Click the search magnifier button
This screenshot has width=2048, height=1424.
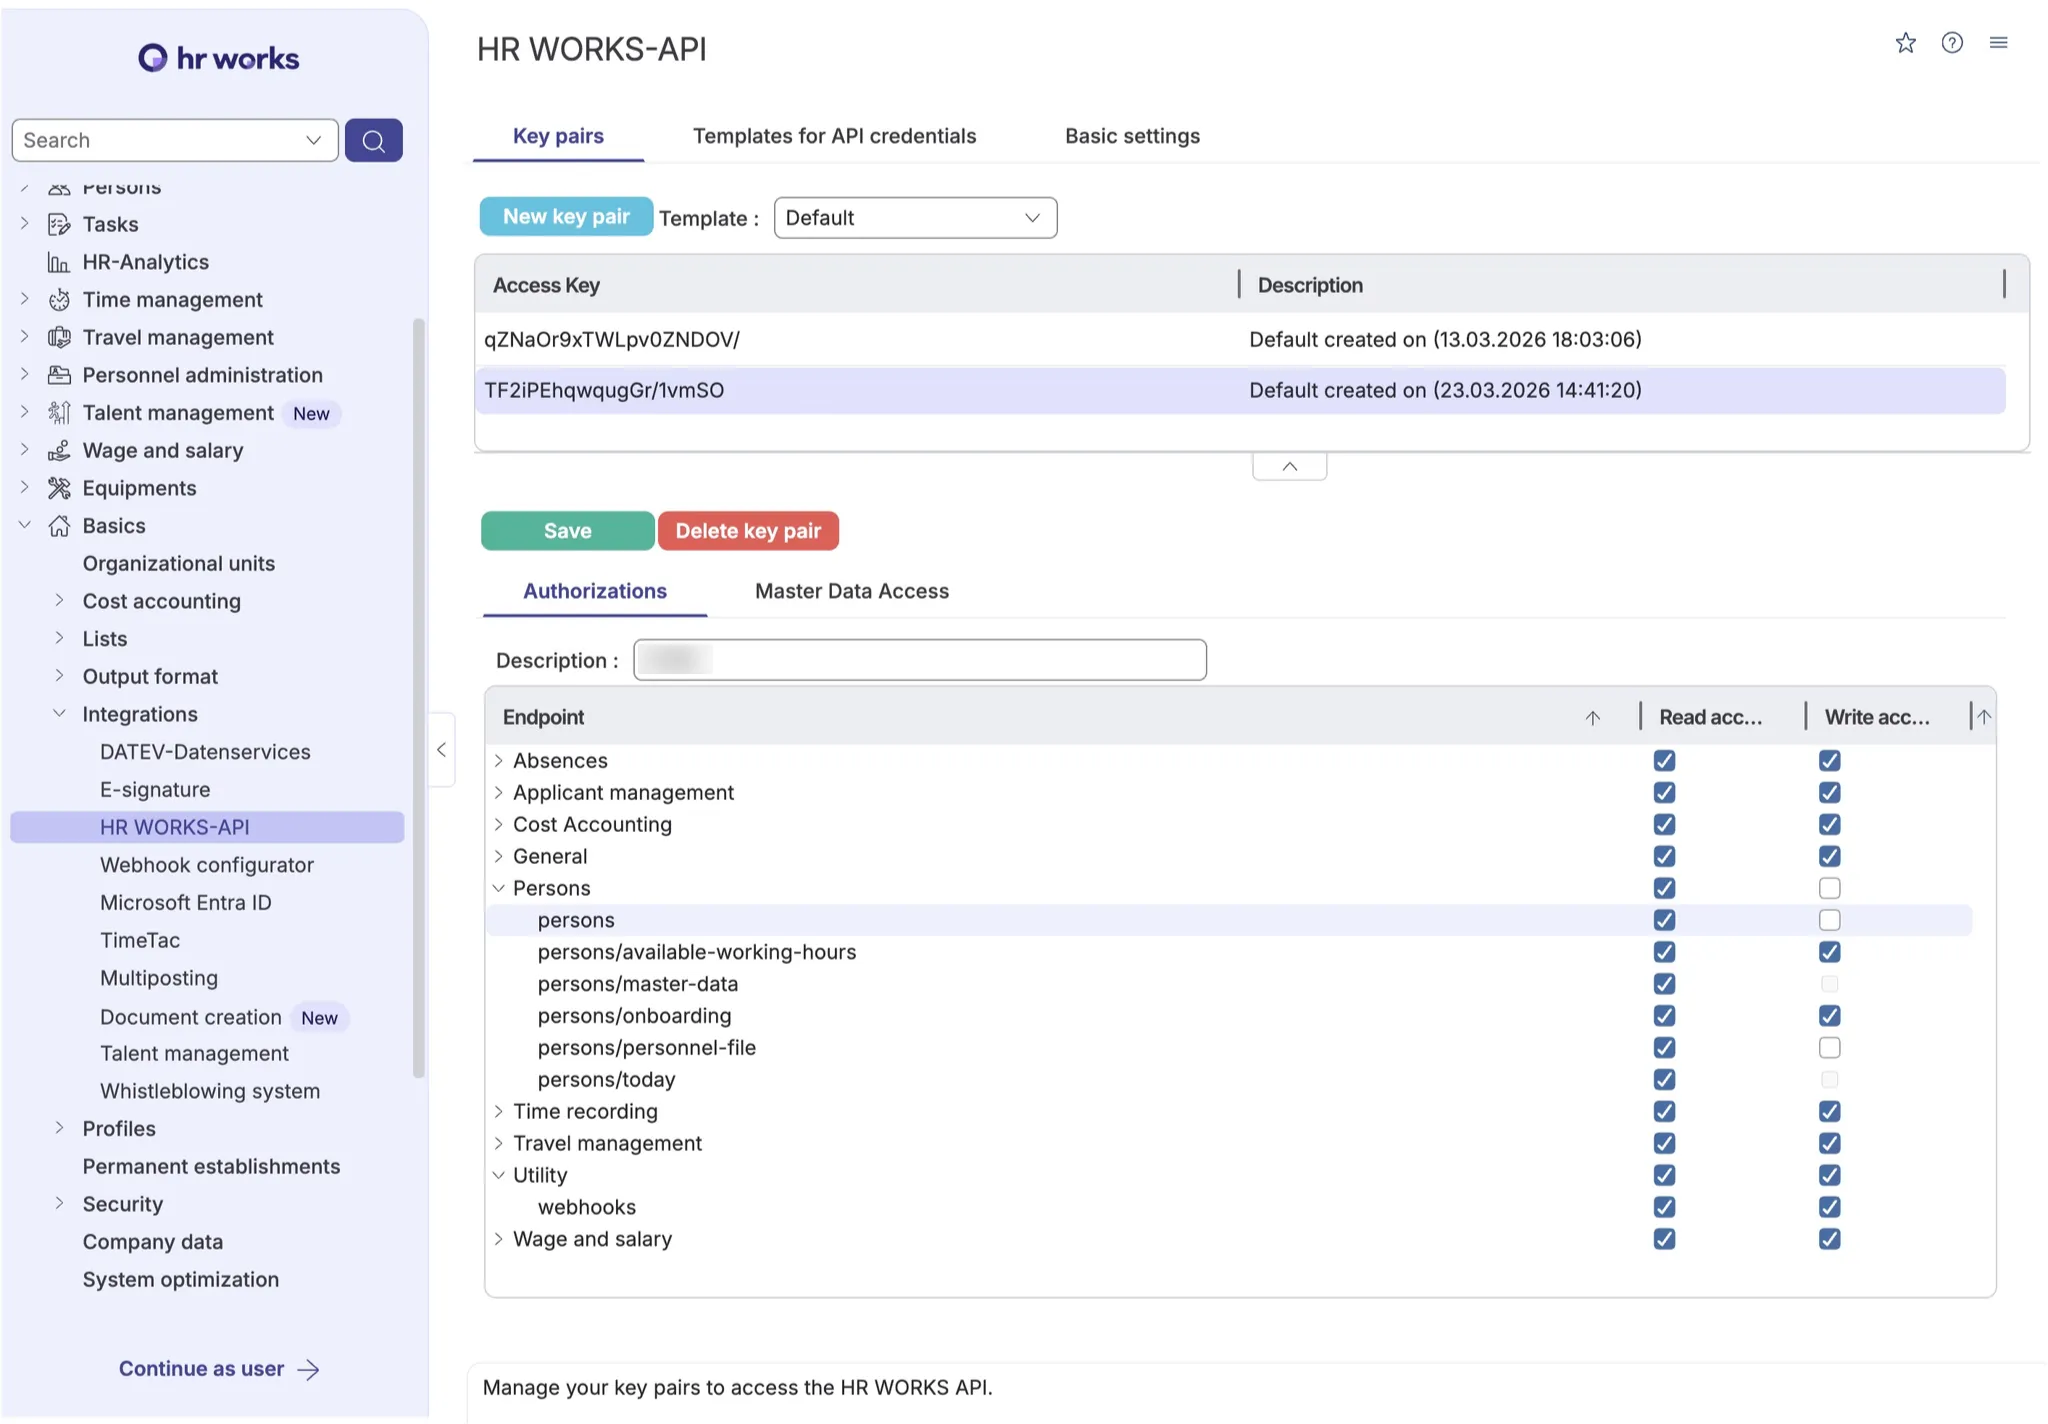374,140
